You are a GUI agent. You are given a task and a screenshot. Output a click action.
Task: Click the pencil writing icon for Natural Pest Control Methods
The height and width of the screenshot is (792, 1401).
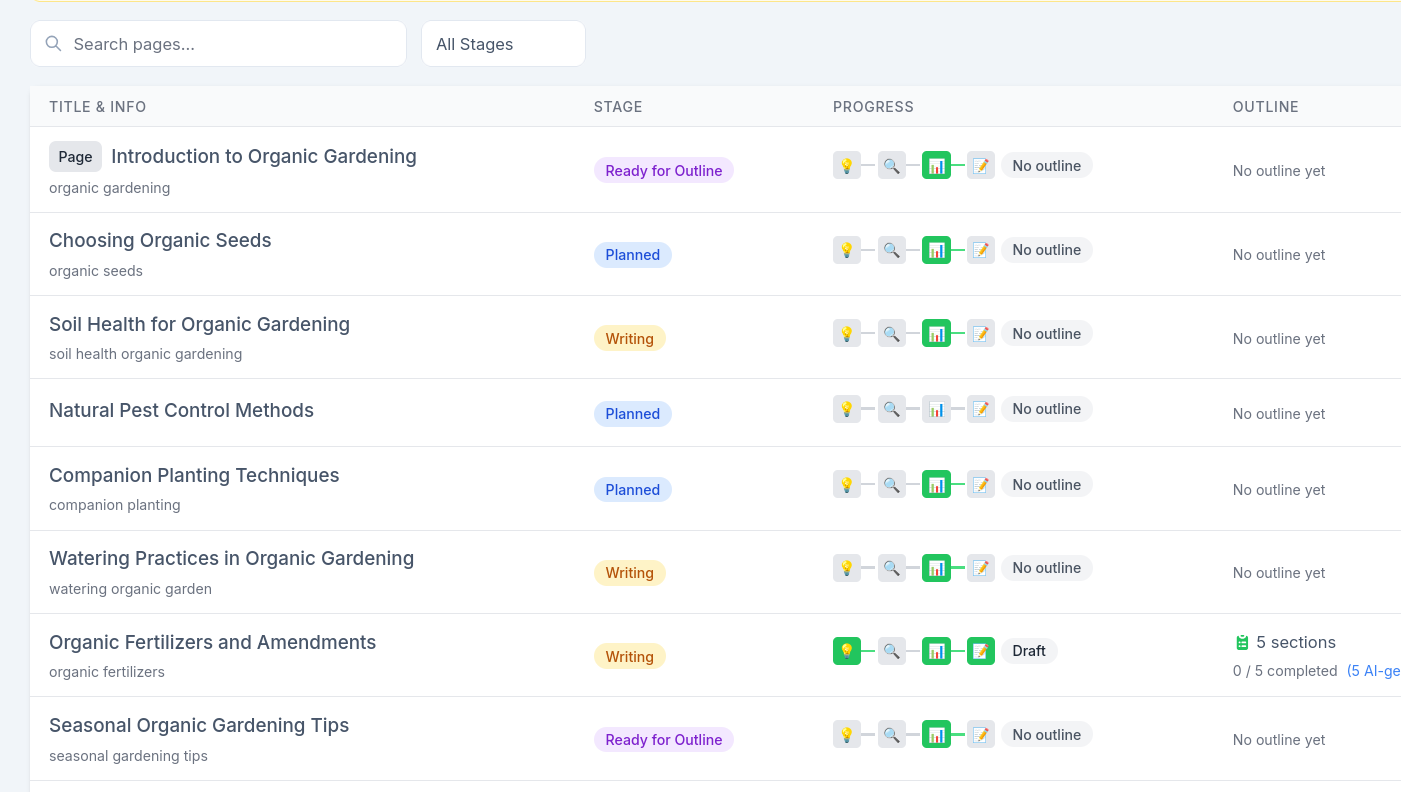click(980, 408)
